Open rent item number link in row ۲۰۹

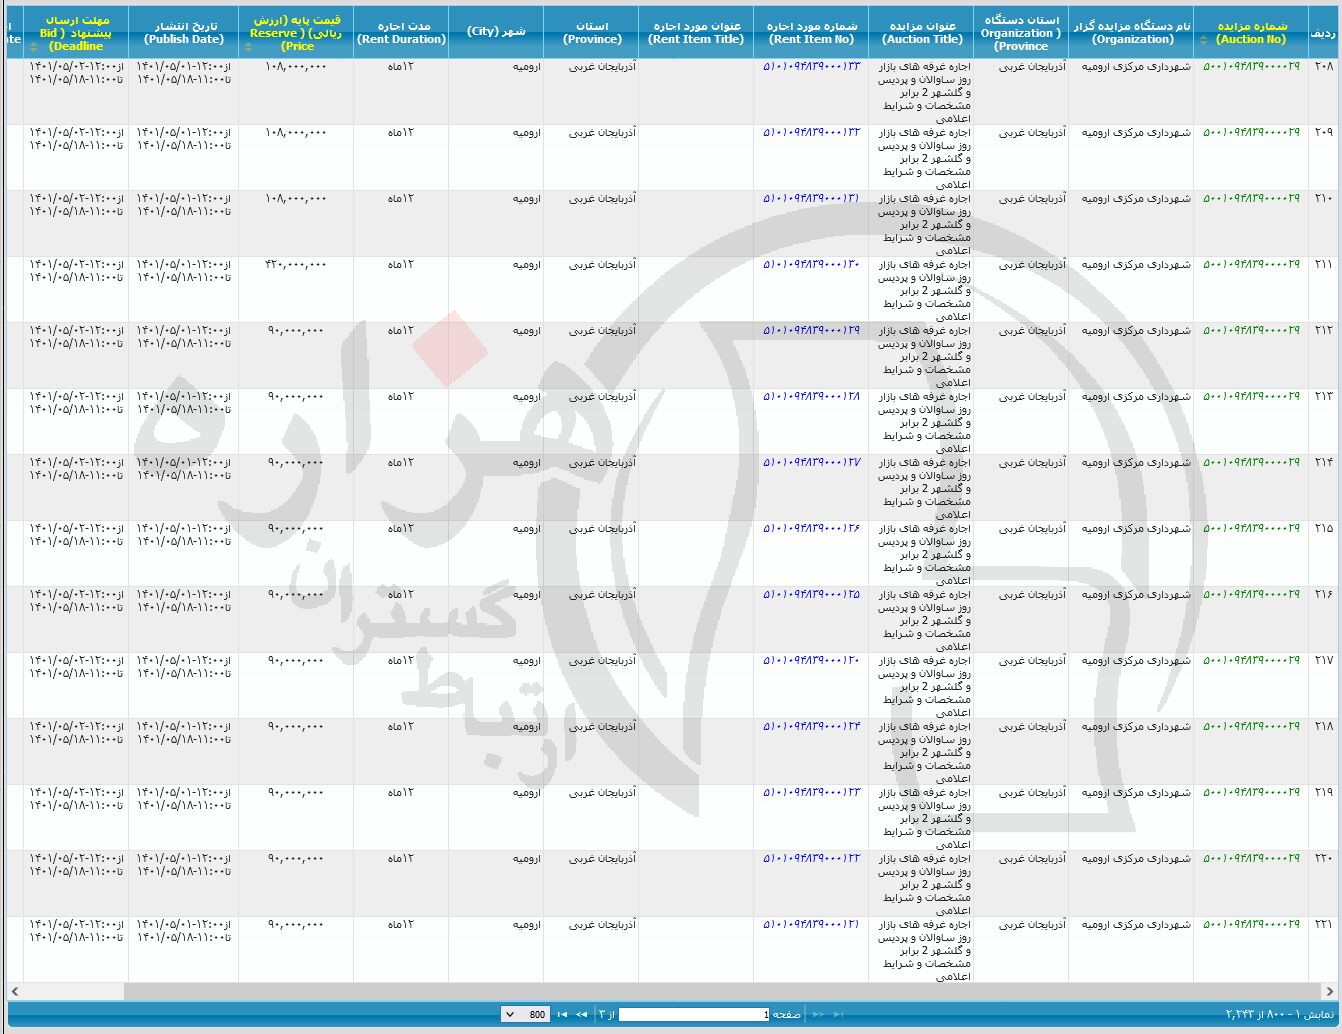[811, 132]
